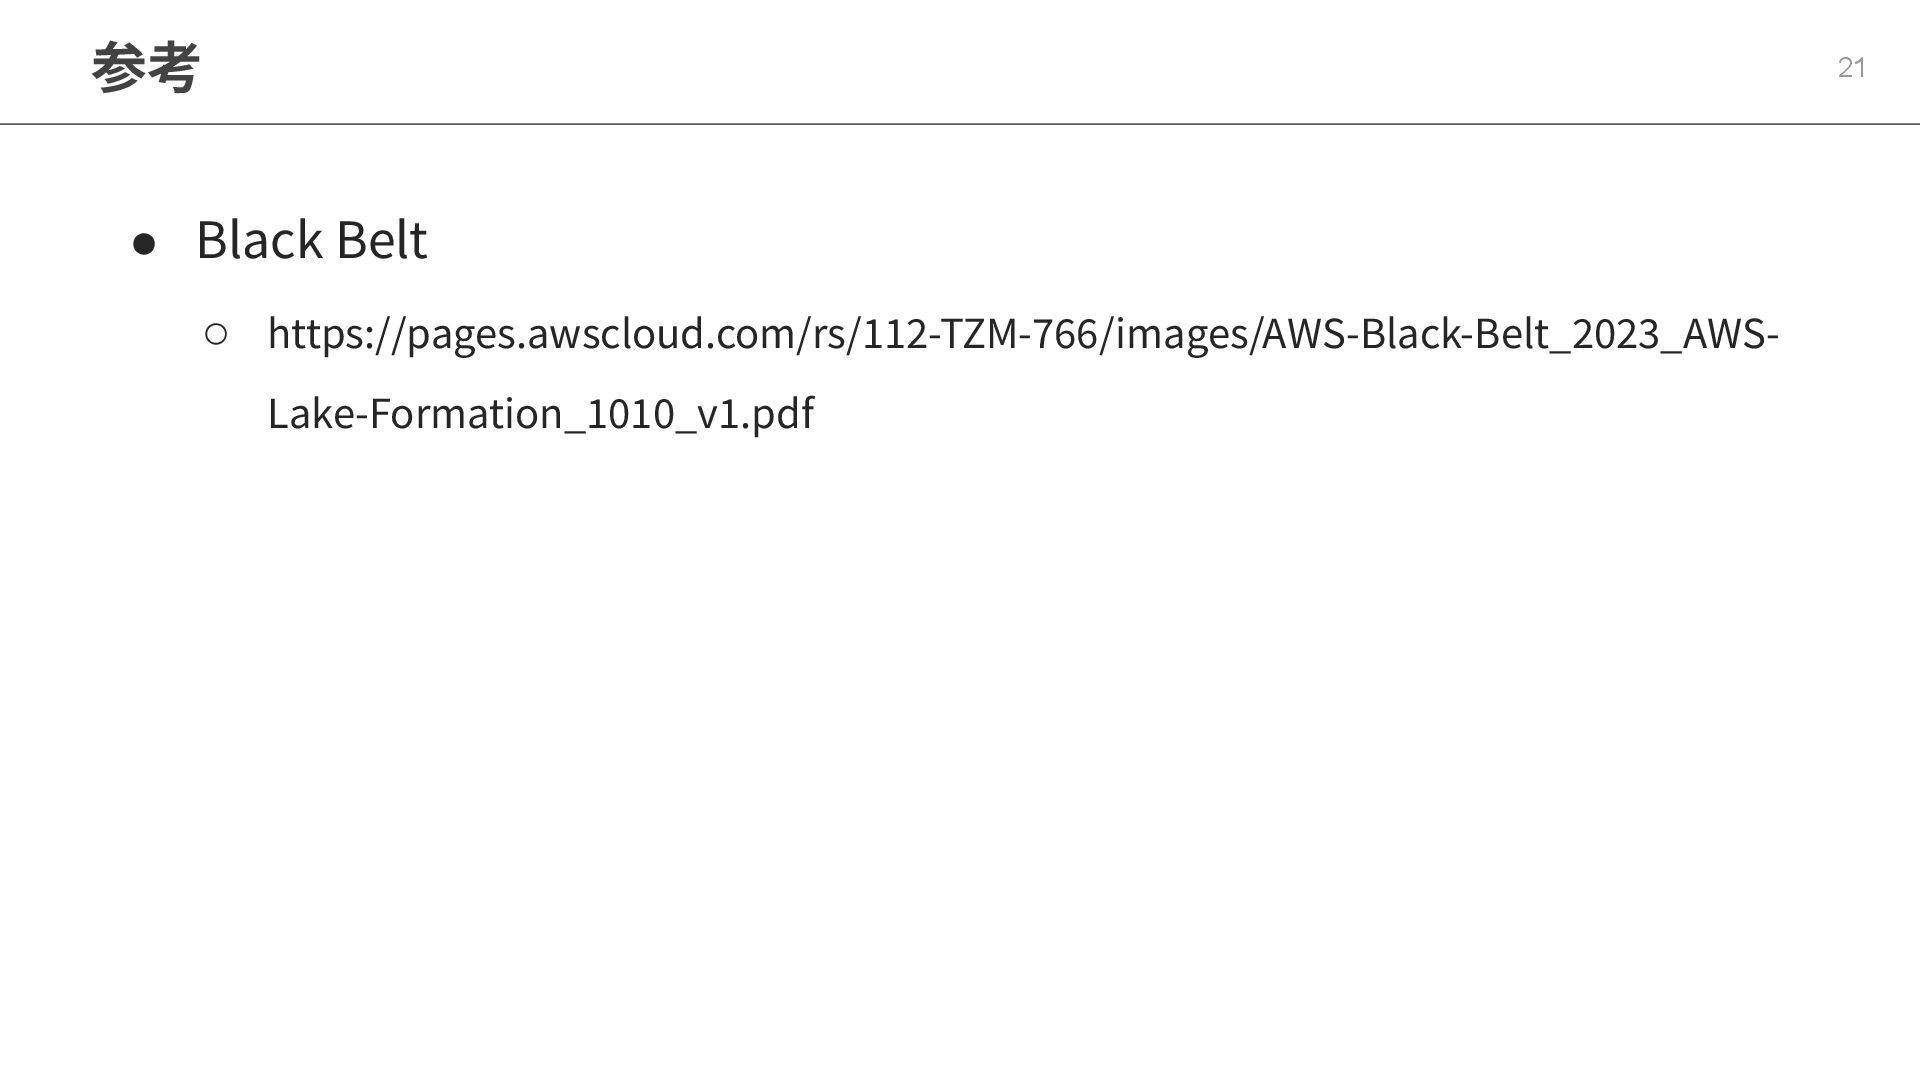Click the word Belt in the bullet heading
The height and width of the screenshot is (1080, 1920).
[382, 239]
